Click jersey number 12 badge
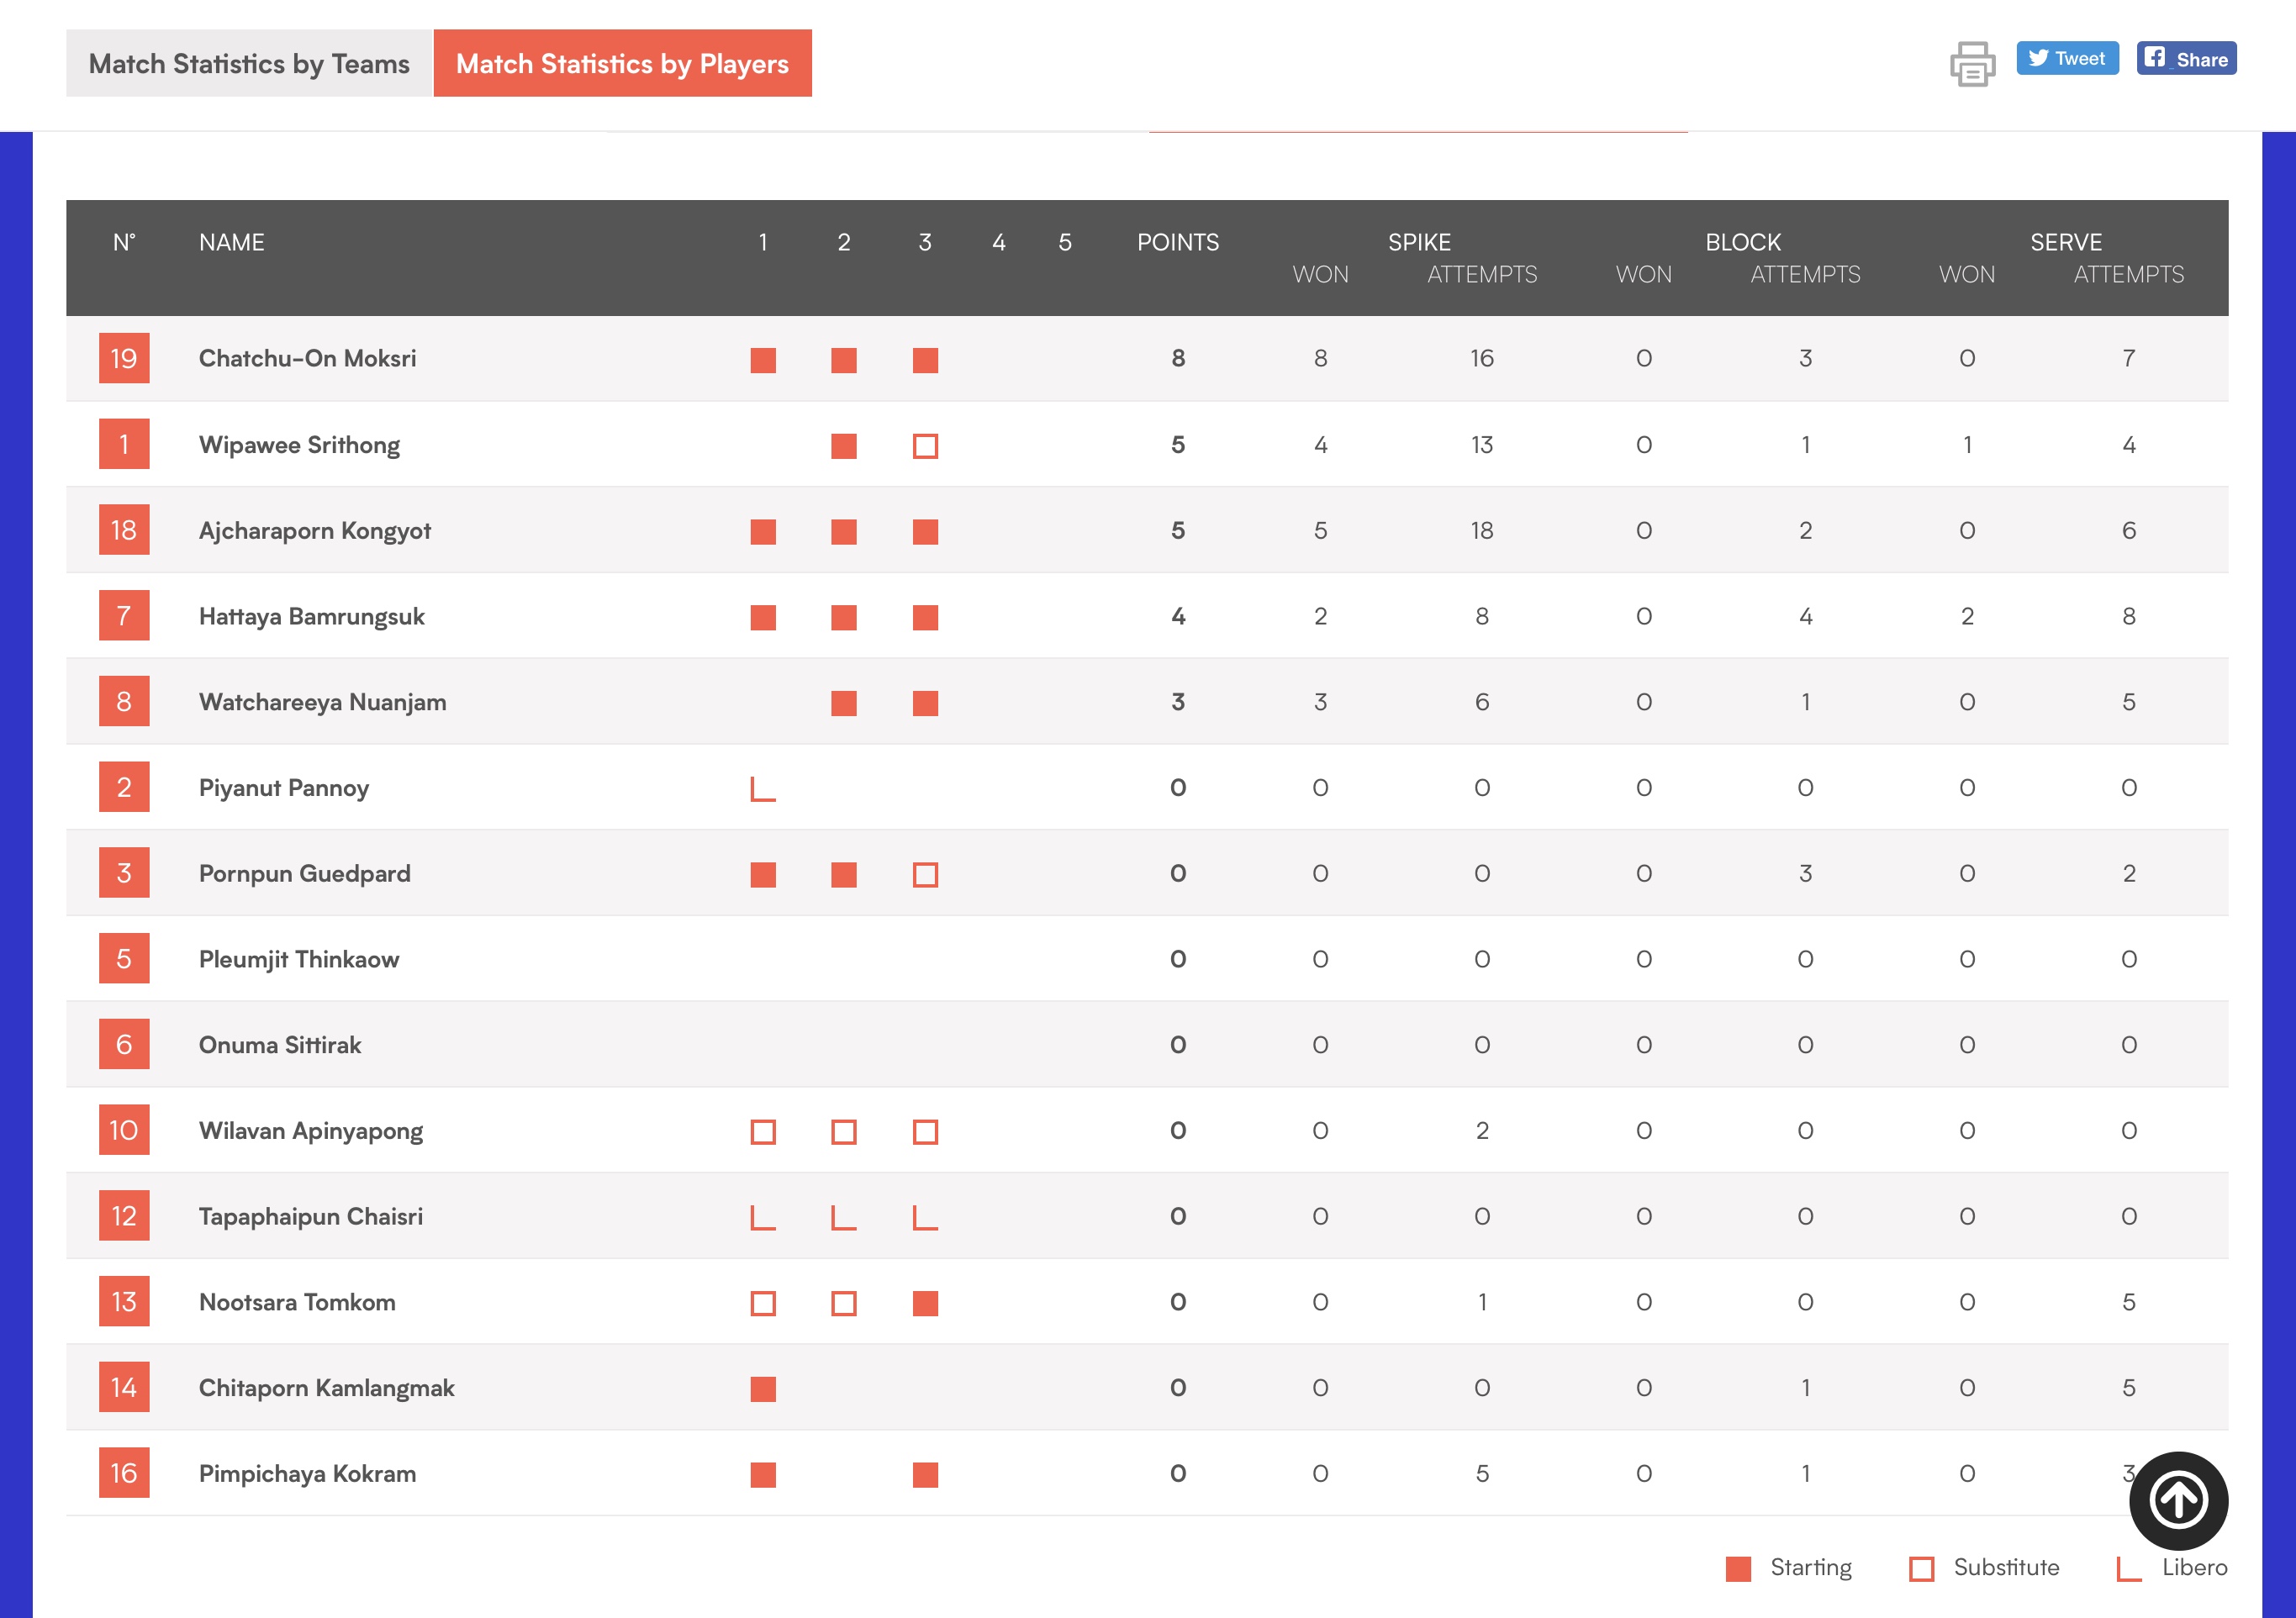Image resolution: width=2296 pixels, height=1618 pixels. [x=124, y=1216]
